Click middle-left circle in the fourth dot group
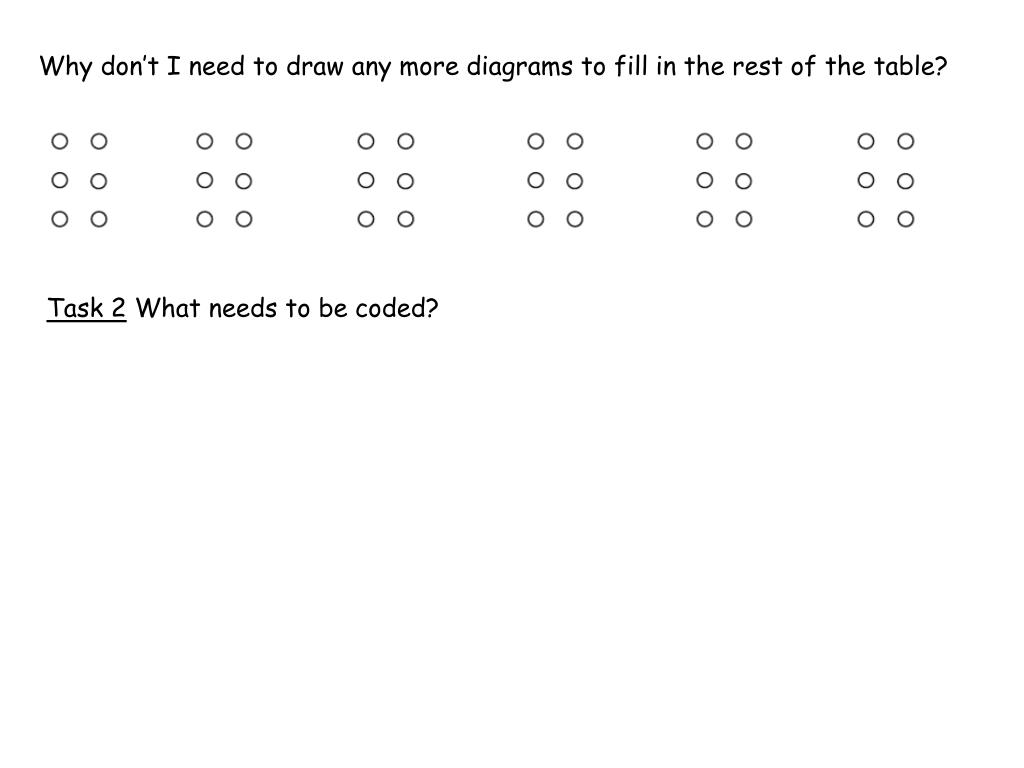This screenshot has height=768, width=1024. coord(536,180)
